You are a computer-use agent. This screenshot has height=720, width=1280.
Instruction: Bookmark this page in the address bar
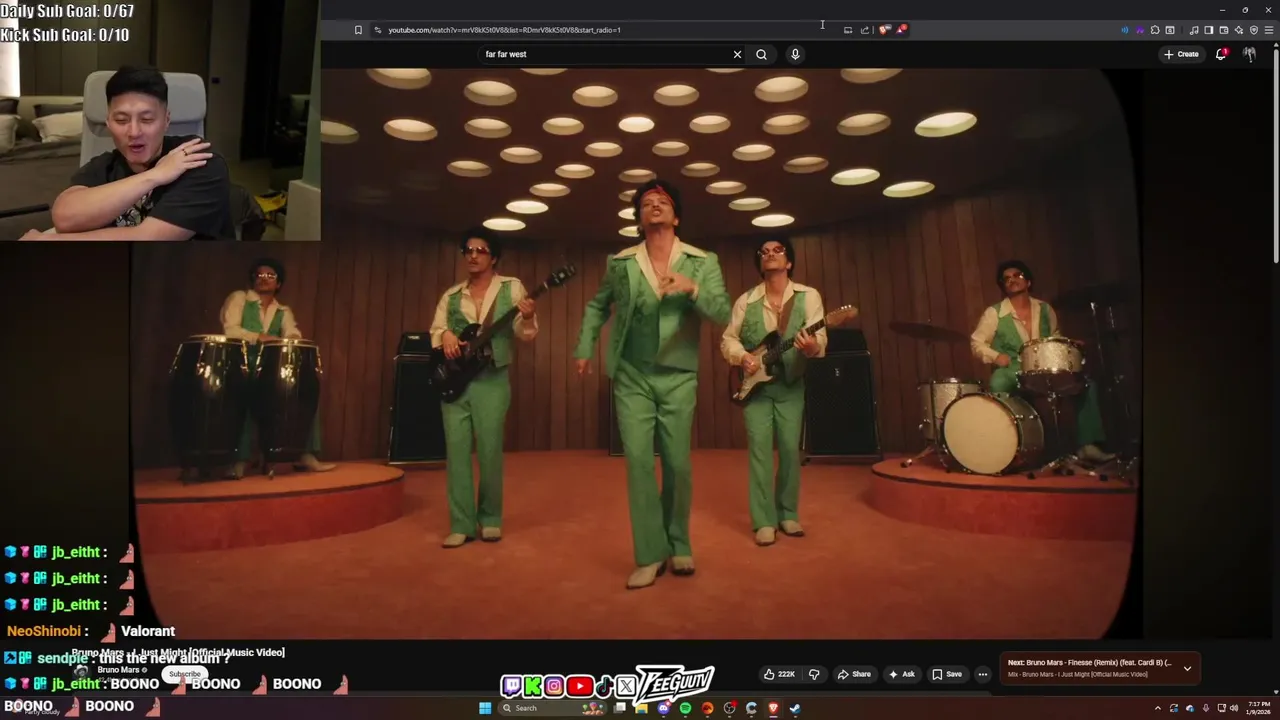click(358, 30)
